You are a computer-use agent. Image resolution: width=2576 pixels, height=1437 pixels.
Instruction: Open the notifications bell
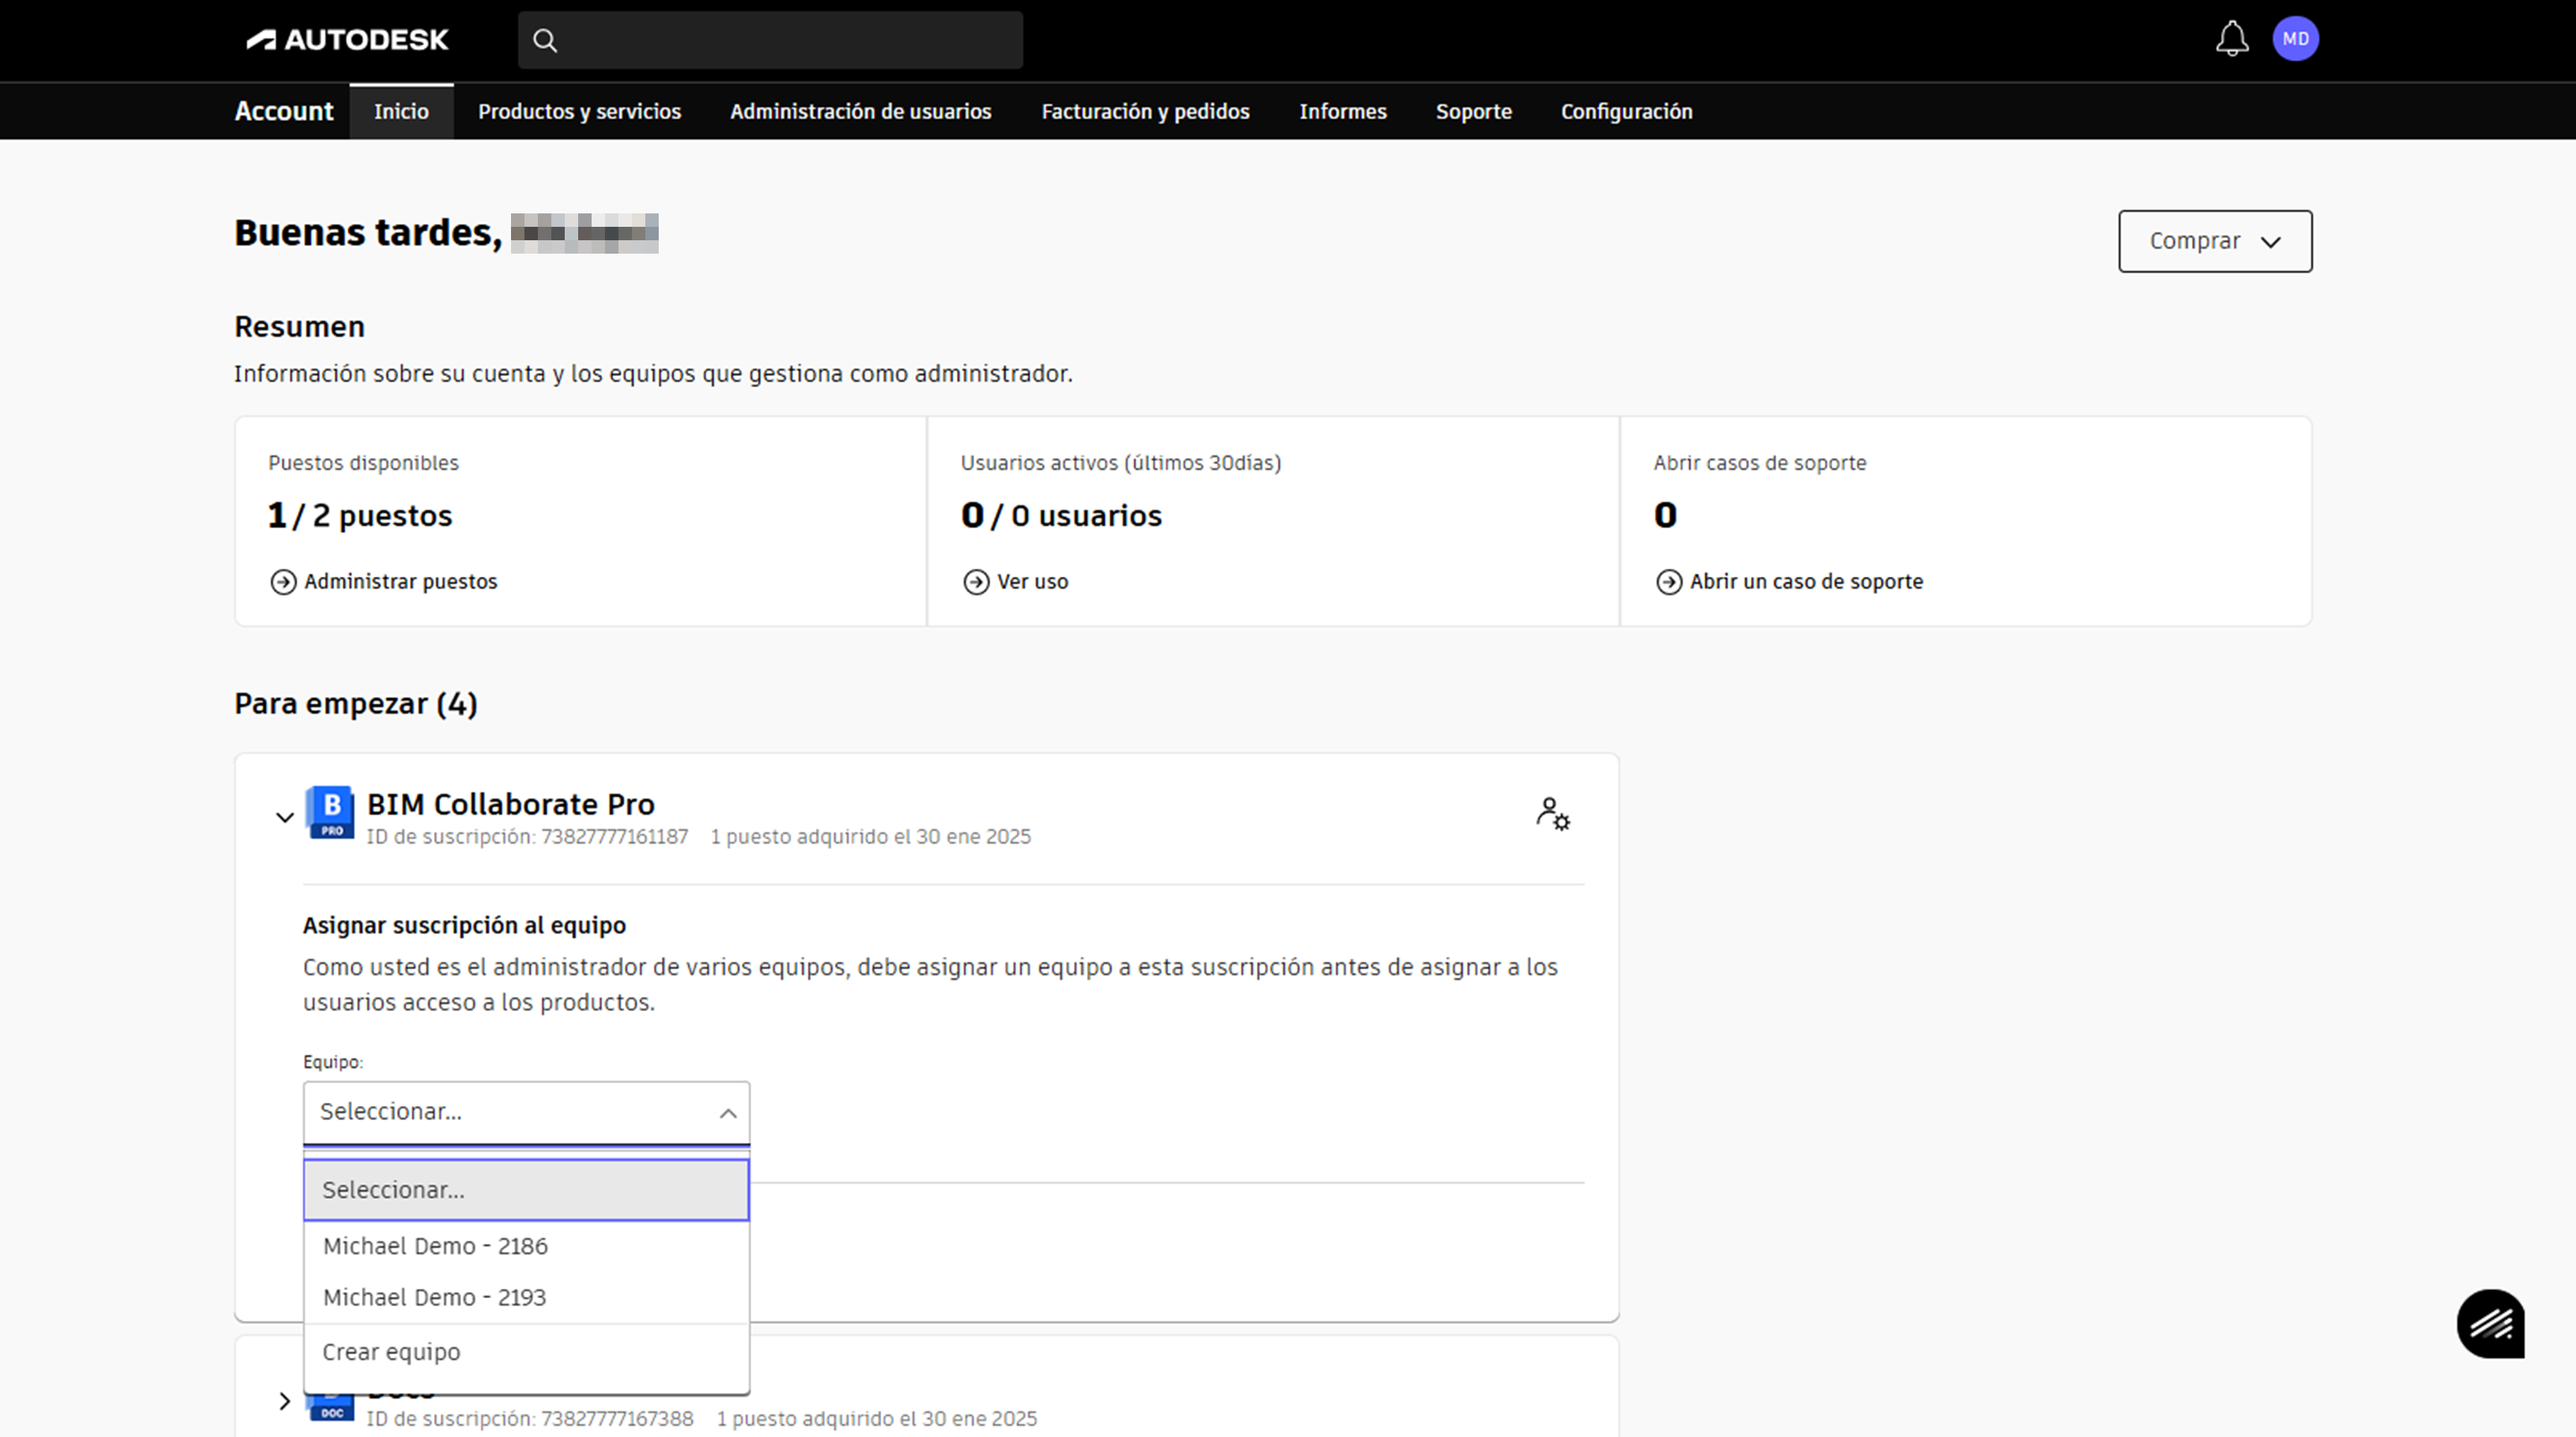pyautogui.click(x=2231, y=40)
